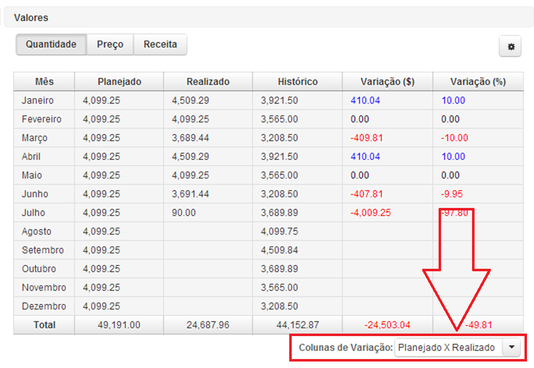Select the Junho row label
The height and width of the screenshot is (368, 534).
[x=35, y=194]
